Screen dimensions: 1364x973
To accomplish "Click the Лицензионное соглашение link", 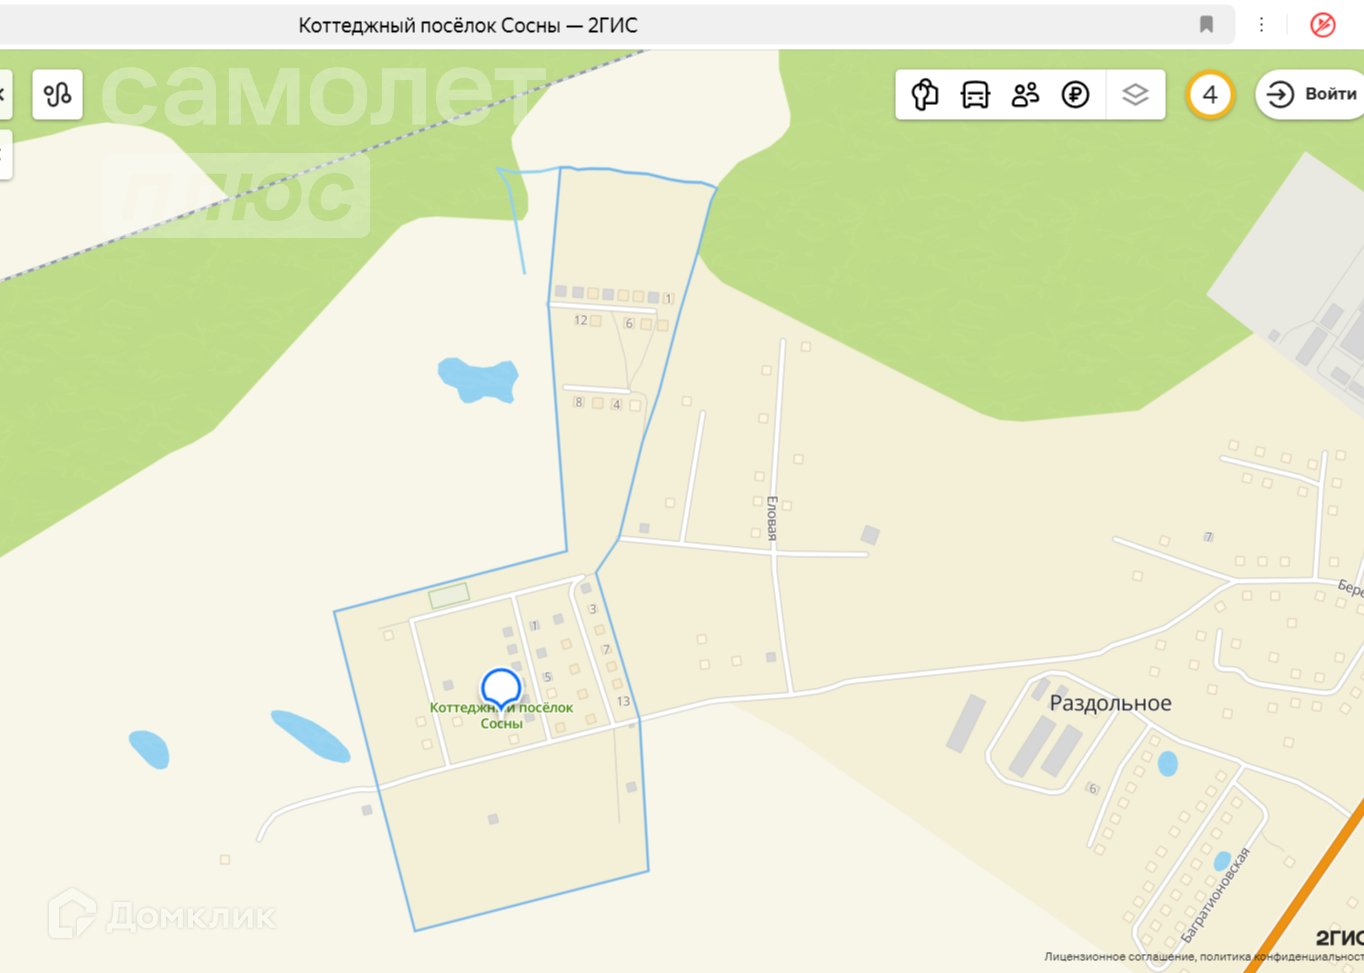I will pos(1120,957).
